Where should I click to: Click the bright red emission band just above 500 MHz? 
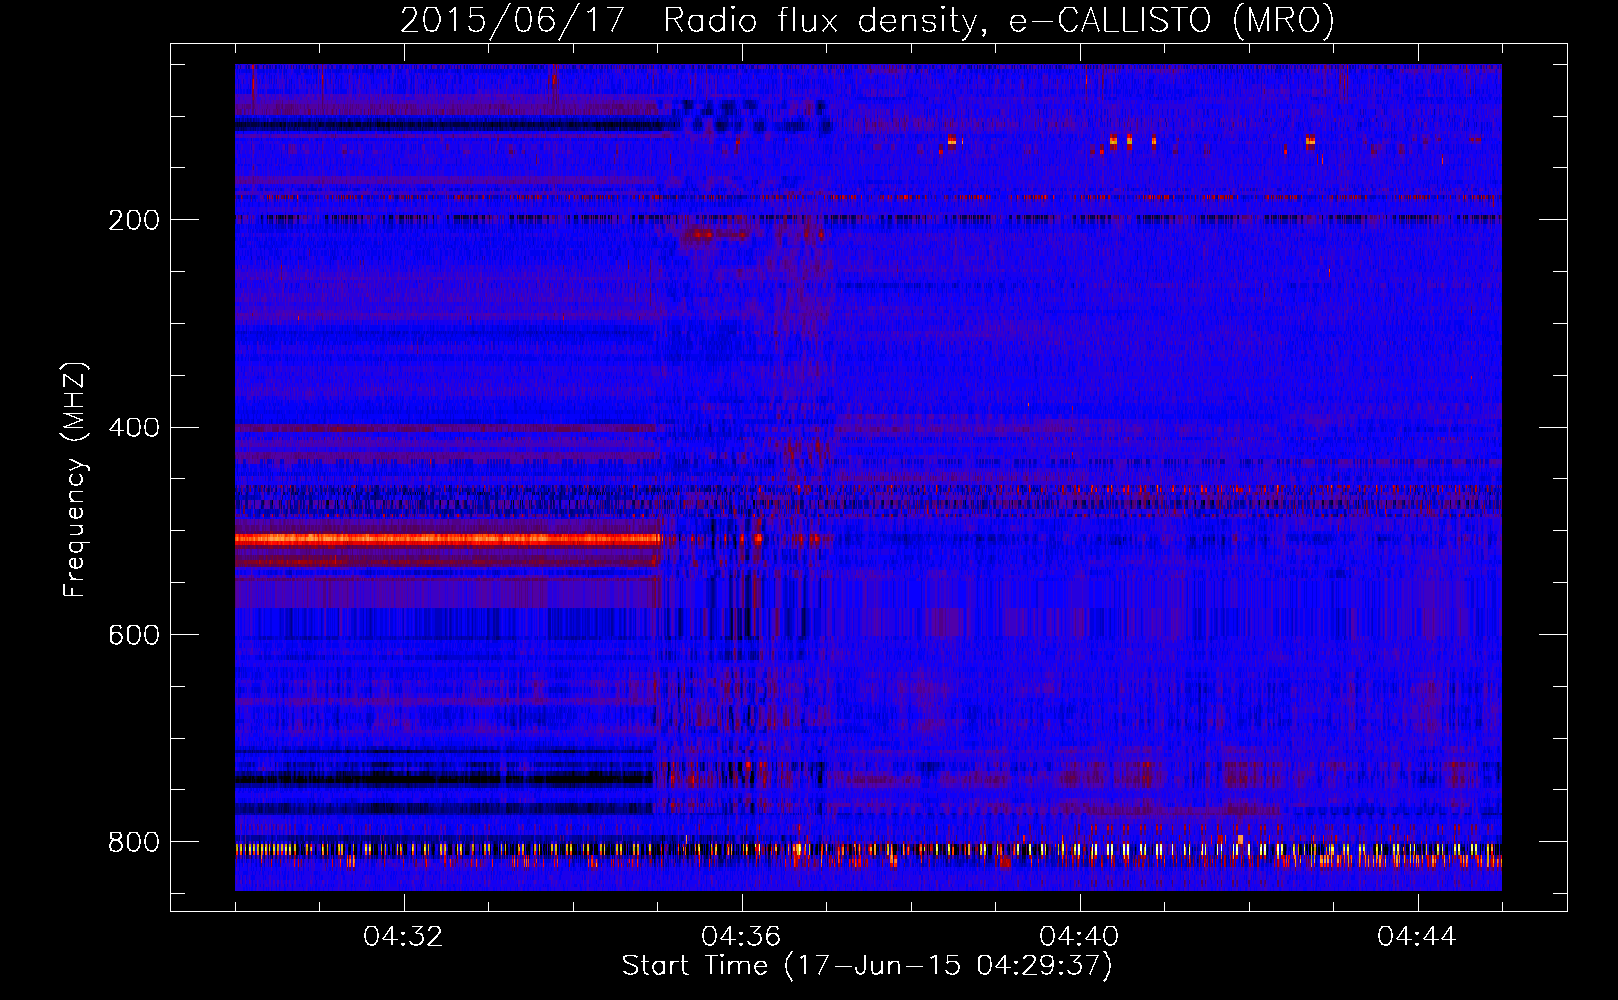449,539
